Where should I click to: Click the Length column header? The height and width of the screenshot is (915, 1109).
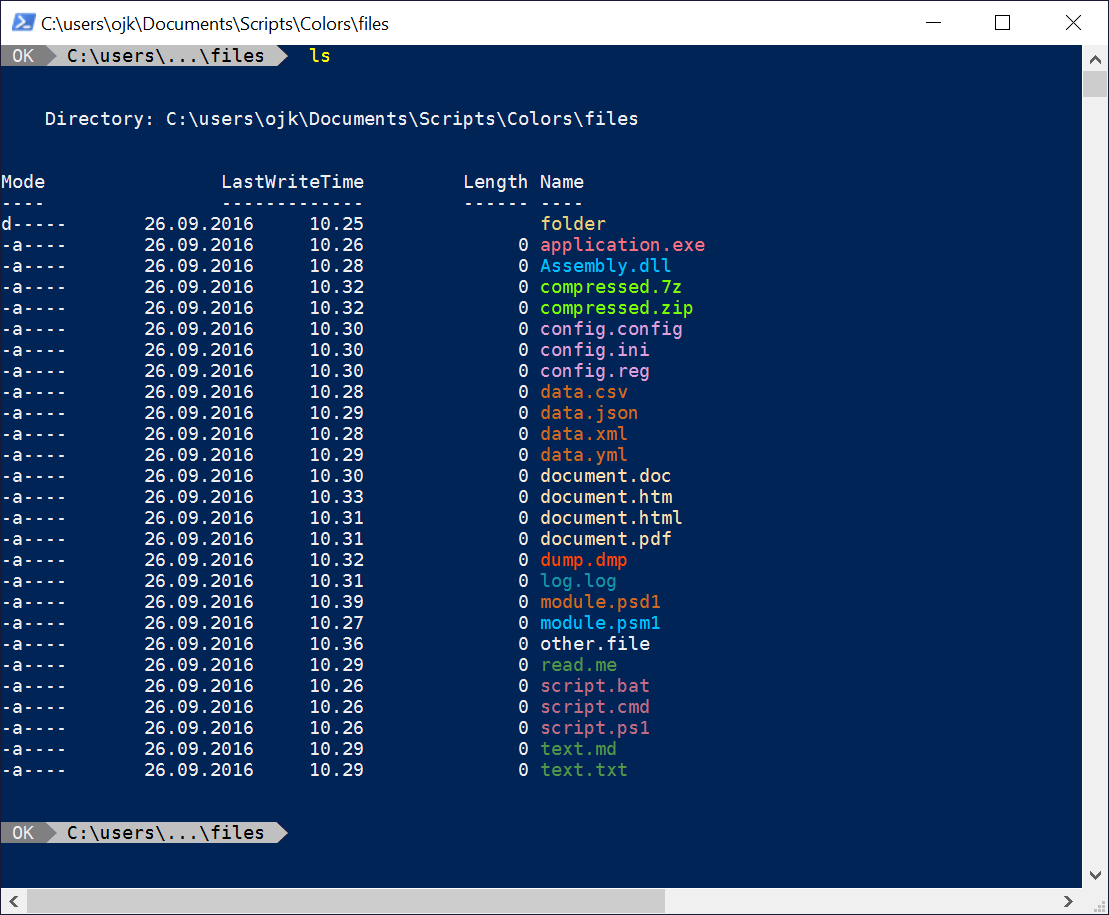[496, 182]
